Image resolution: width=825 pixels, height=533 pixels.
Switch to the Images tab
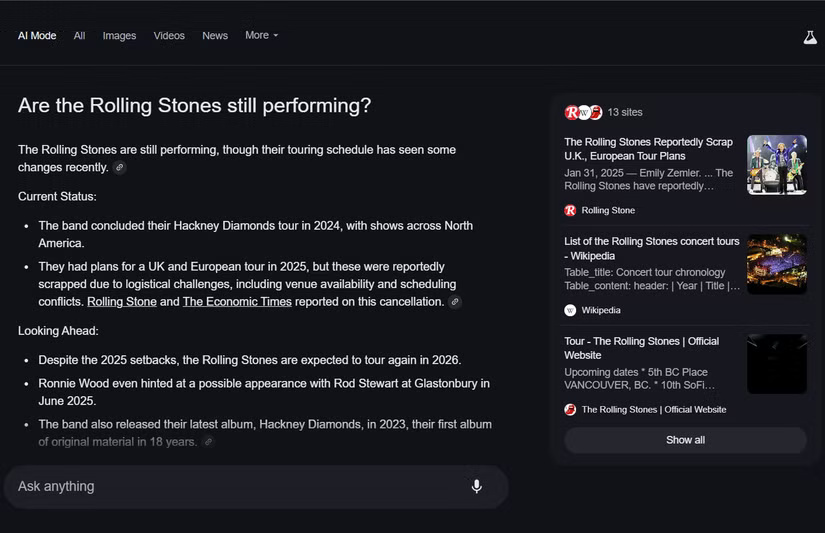[x=119, y=36]
